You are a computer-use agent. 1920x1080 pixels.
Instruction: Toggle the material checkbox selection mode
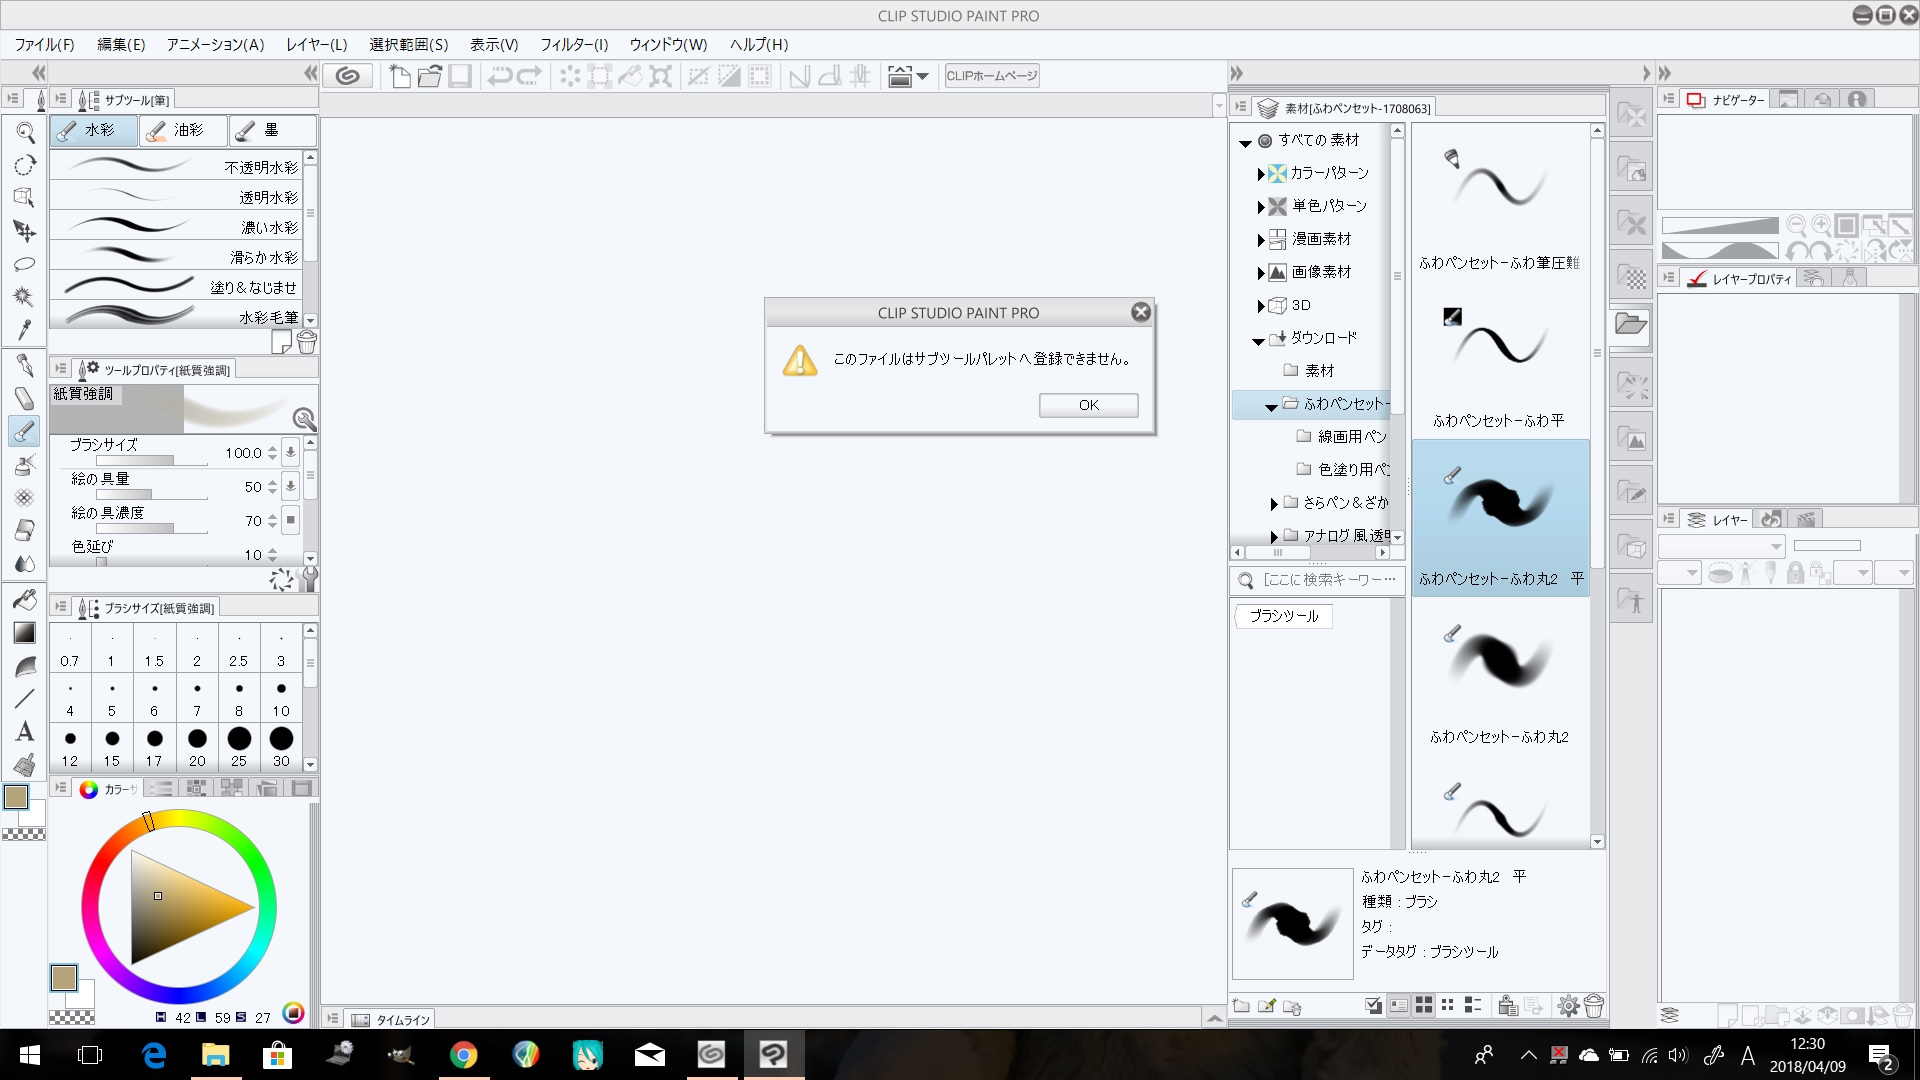point(1374,1006)
